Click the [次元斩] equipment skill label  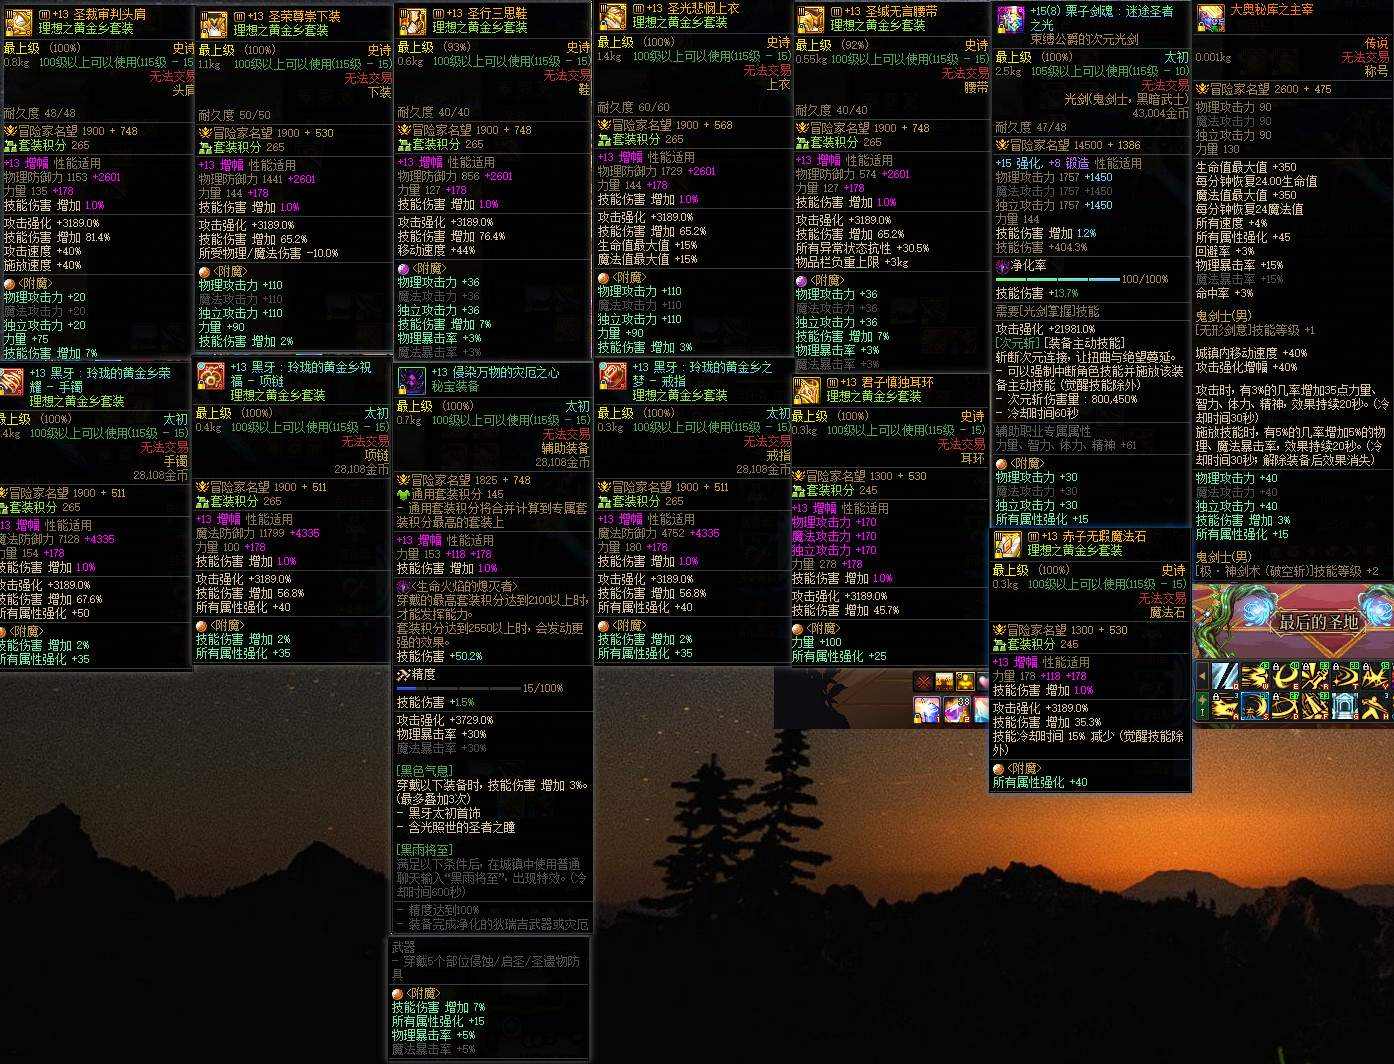1017,342
